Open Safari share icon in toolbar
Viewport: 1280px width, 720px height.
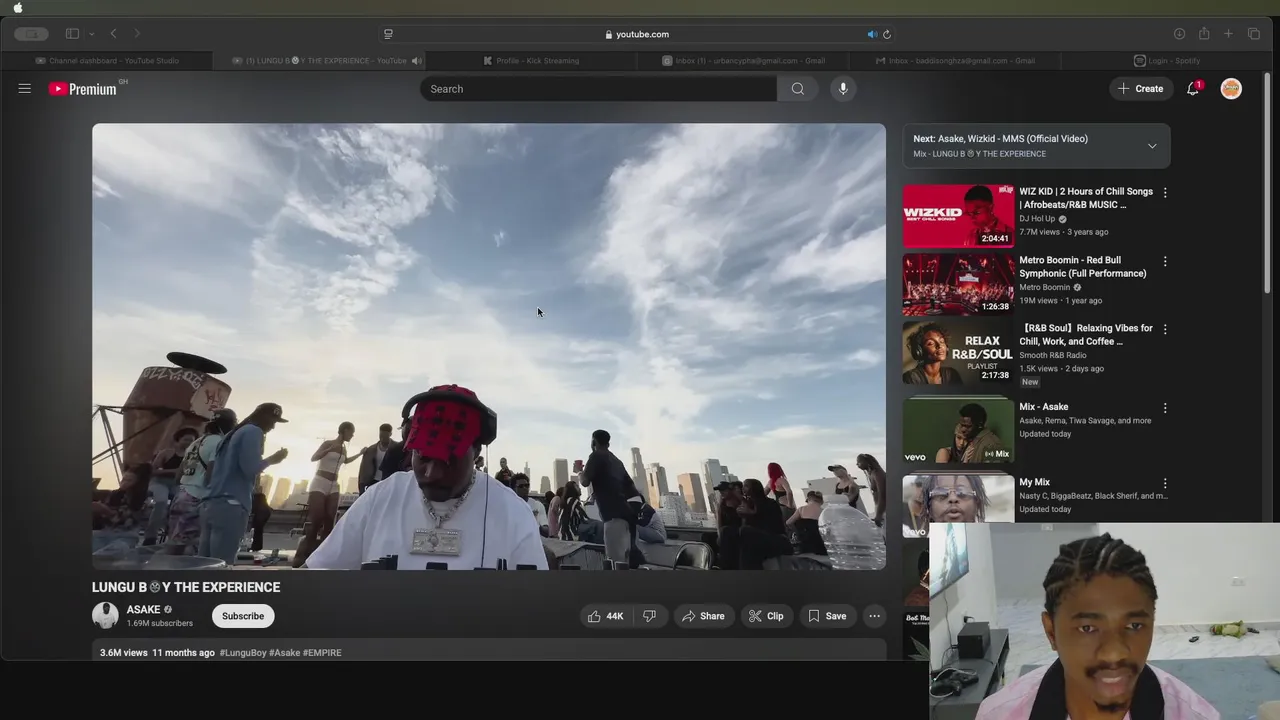tap(1204, 34)
